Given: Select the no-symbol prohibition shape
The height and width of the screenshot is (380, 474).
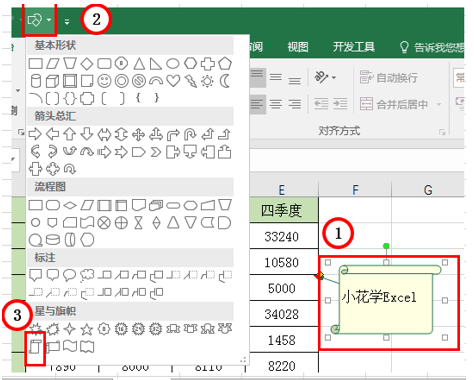Looking at the screenshot, I should 139,81.
